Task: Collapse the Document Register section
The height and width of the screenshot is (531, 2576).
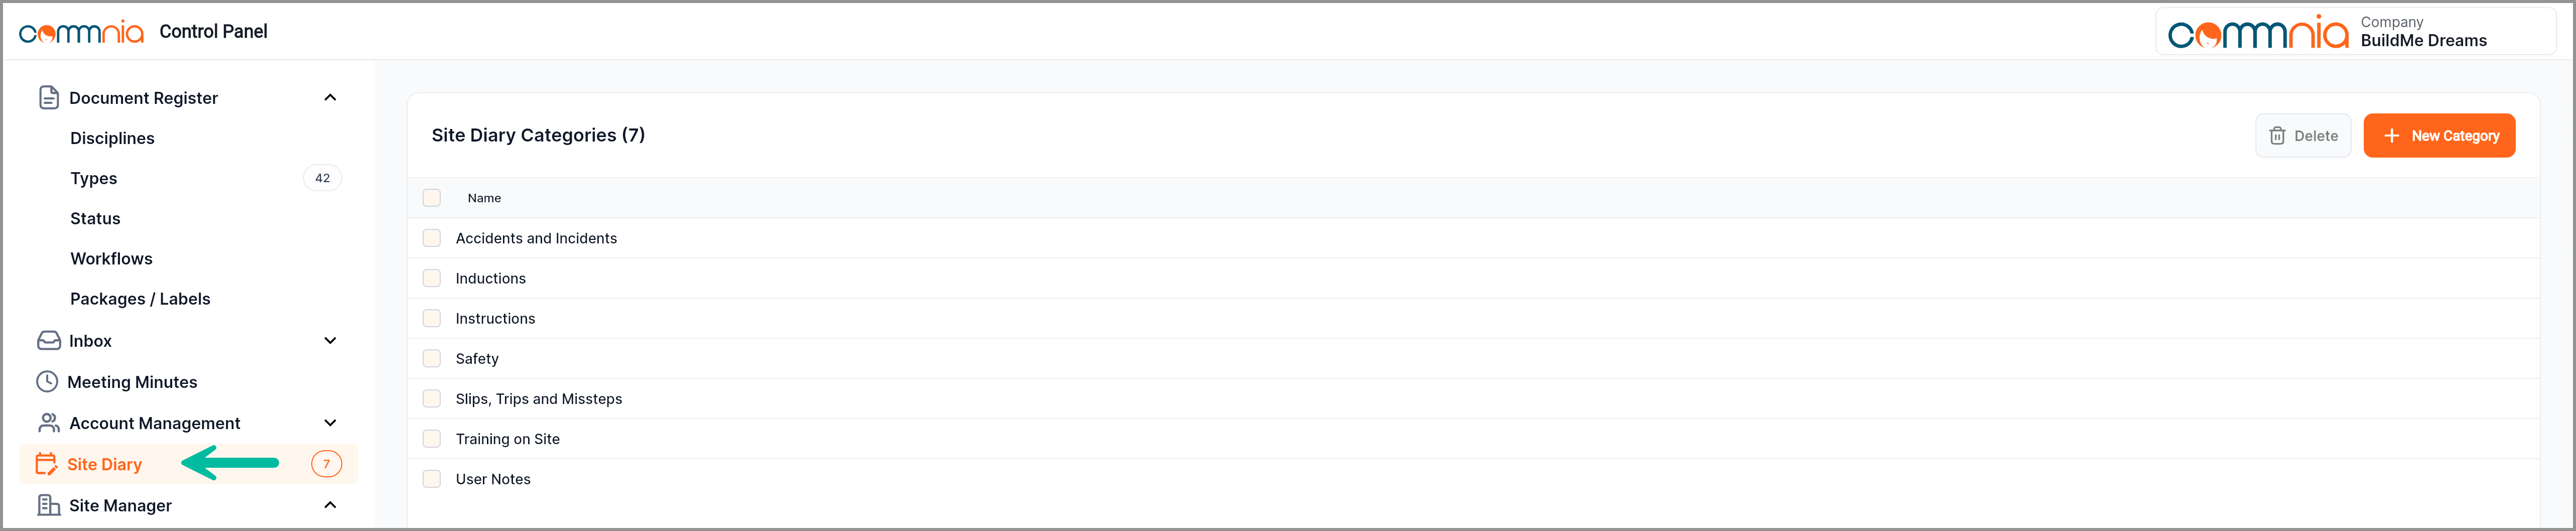Action: click(330, 98)
